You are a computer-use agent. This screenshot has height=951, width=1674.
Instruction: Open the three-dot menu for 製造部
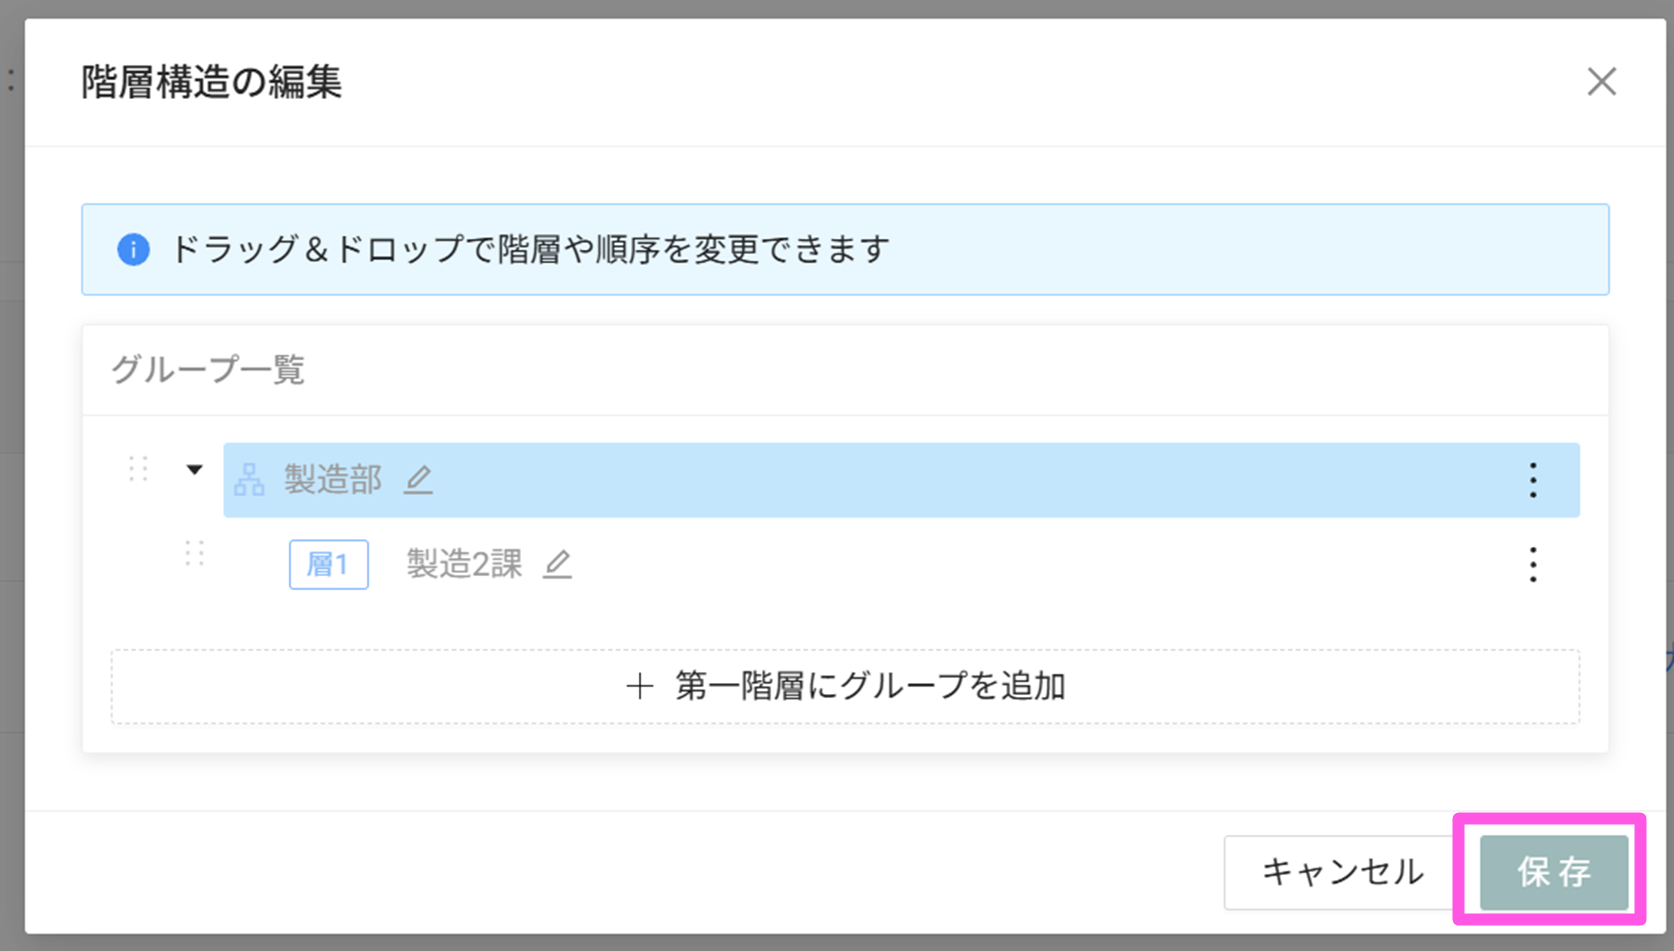pyautogui.click(x=1532, y=481)
